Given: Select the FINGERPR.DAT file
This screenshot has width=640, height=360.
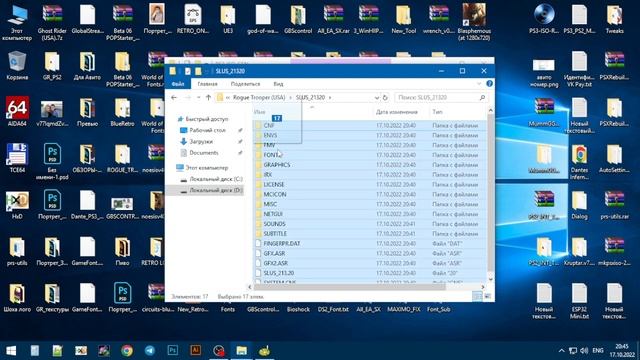Looking at the screenshot, I should click(370, 244).
